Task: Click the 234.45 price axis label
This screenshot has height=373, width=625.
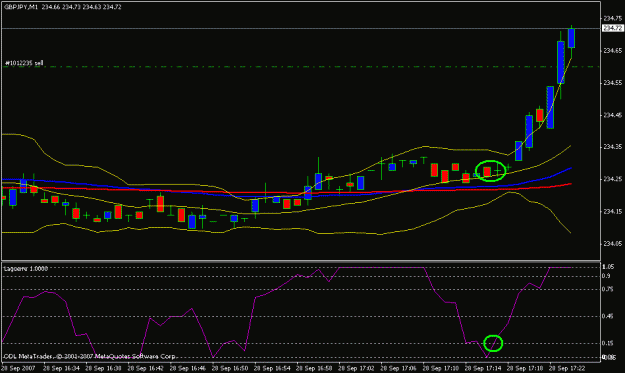Action: [613, 115]
